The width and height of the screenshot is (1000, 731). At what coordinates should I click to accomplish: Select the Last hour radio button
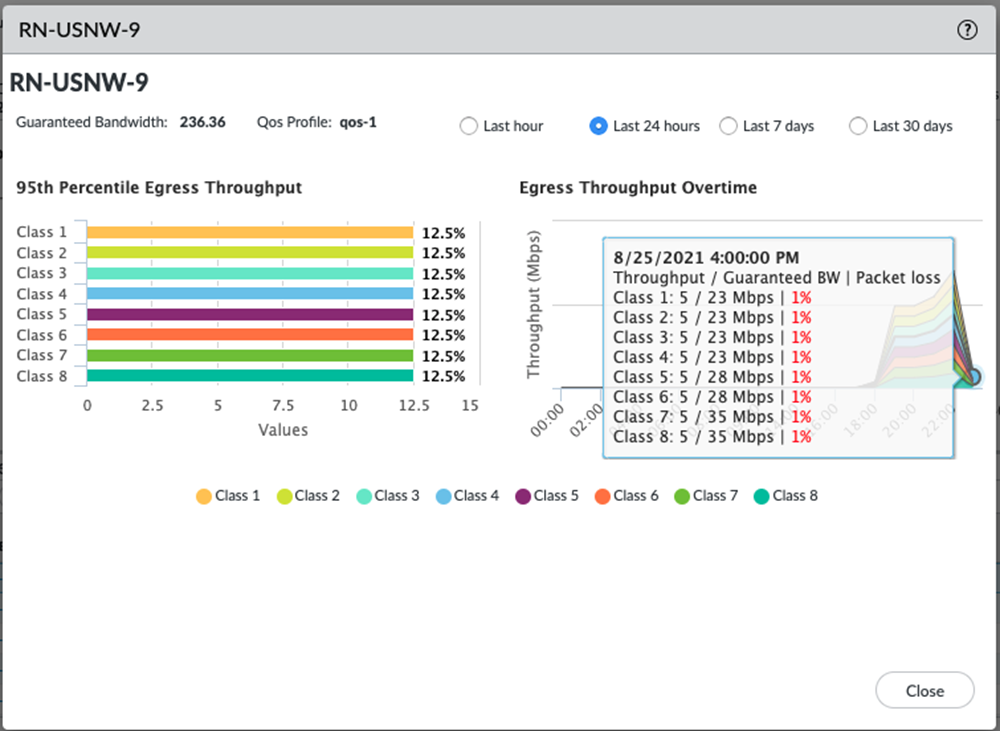pos(468,126)
